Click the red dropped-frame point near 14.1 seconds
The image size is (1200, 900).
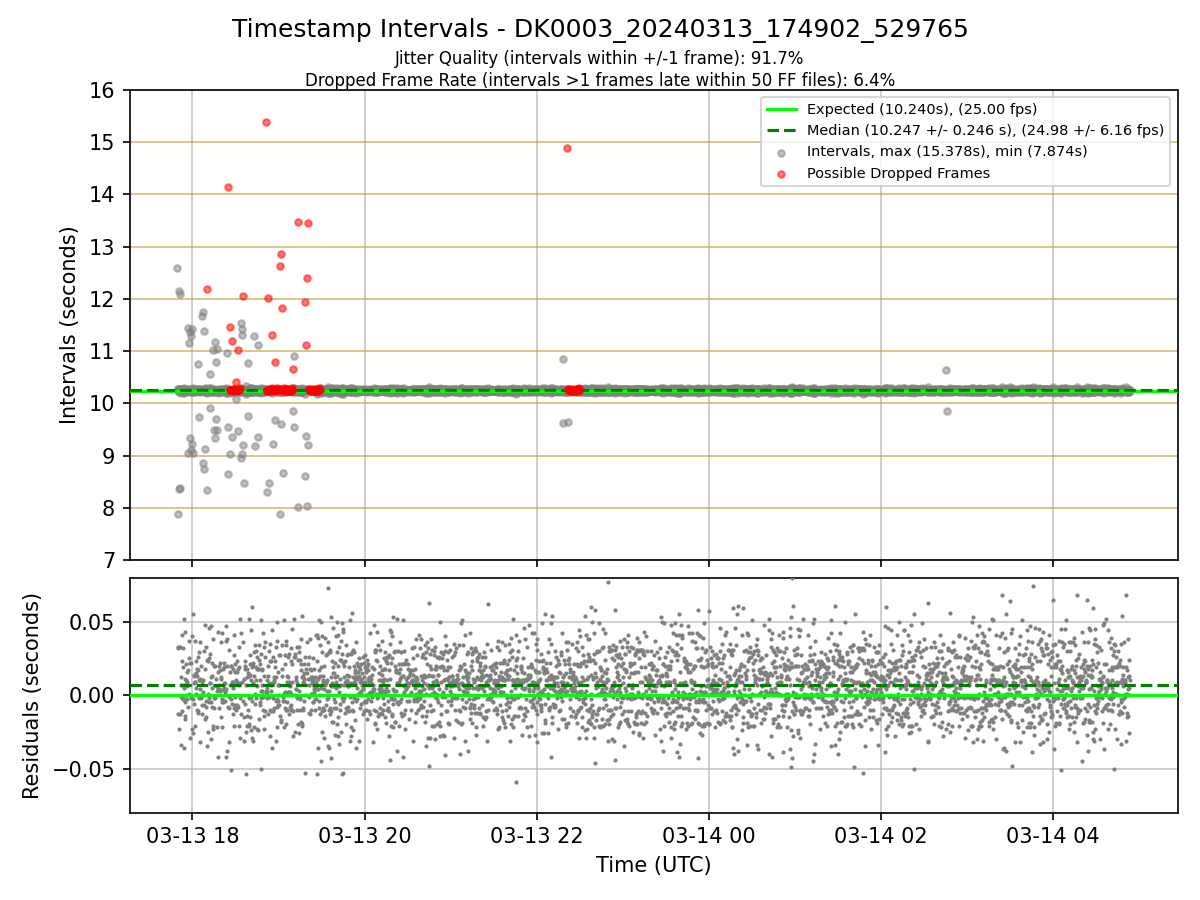click(228, 187)
